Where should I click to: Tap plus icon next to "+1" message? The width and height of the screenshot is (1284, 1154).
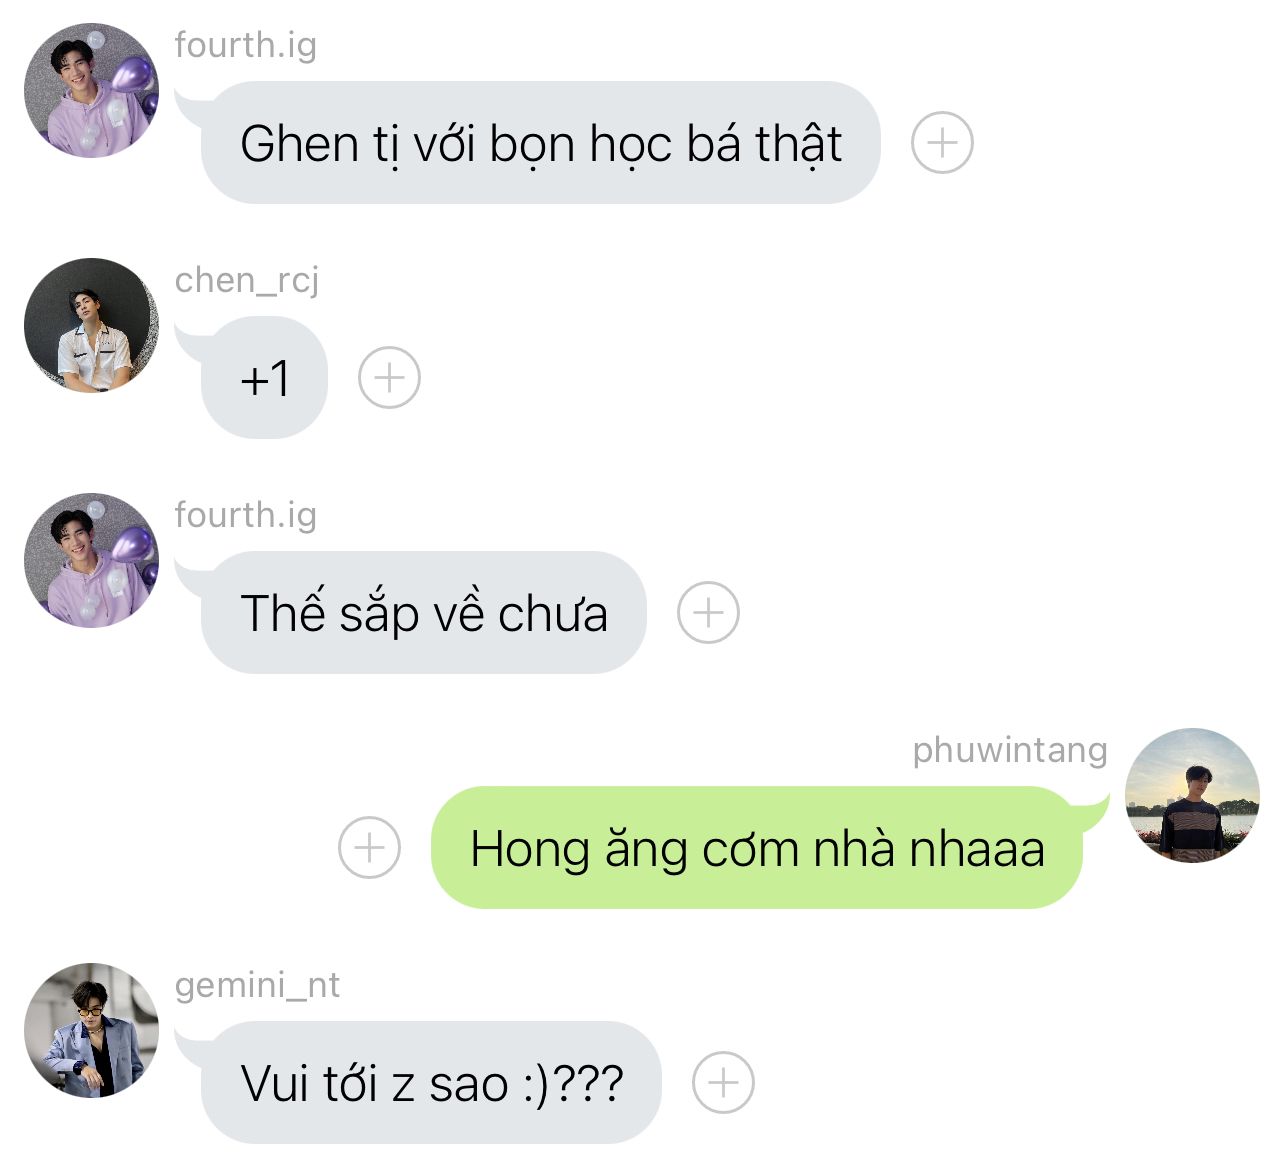pos(389,378)
